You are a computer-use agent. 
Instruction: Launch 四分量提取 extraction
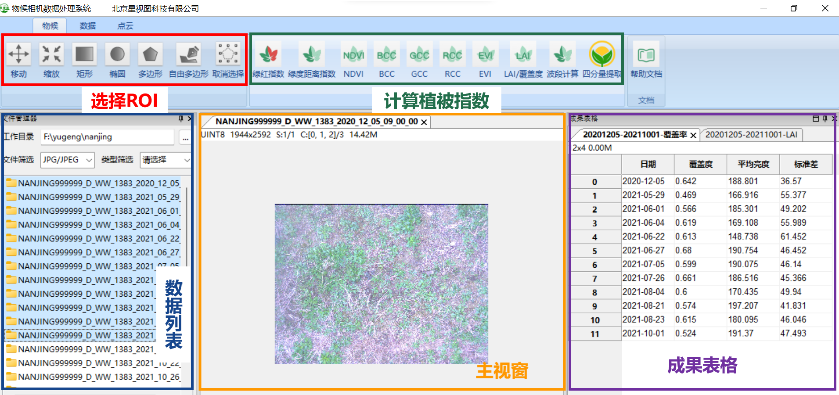(602, 60)
